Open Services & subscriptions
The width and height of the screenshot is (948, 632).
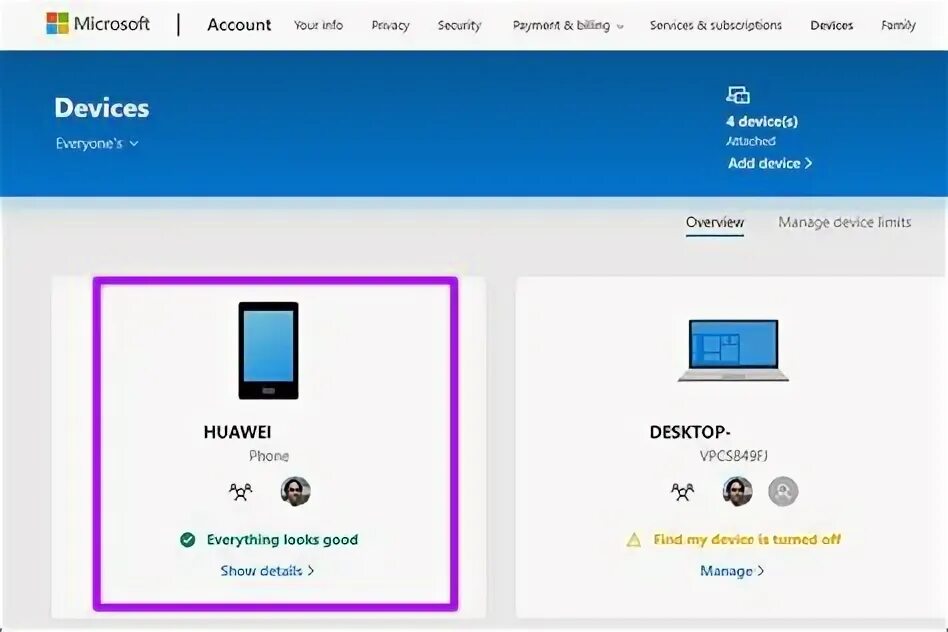[x=715, y=25]
